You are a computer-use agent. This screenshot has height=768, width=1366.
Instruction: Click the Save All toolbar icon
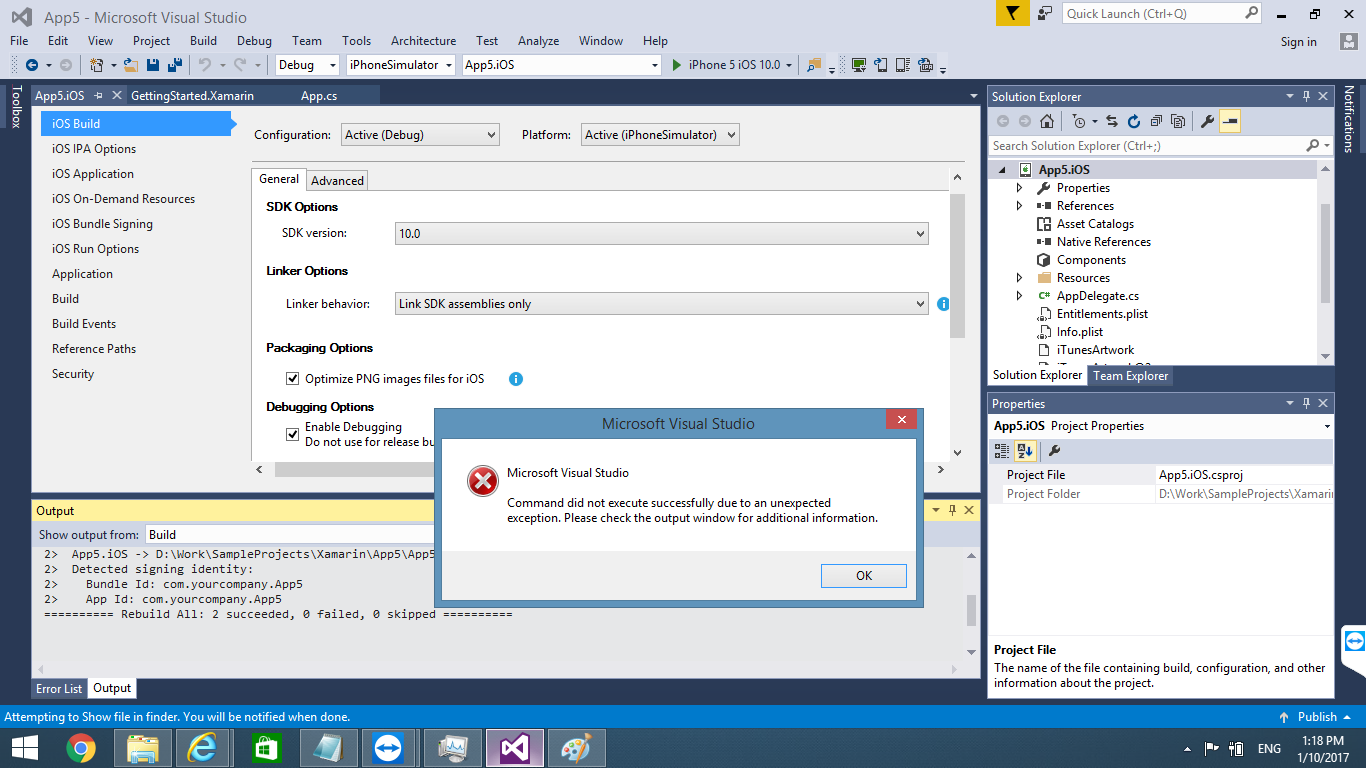(x=174, y=65)
